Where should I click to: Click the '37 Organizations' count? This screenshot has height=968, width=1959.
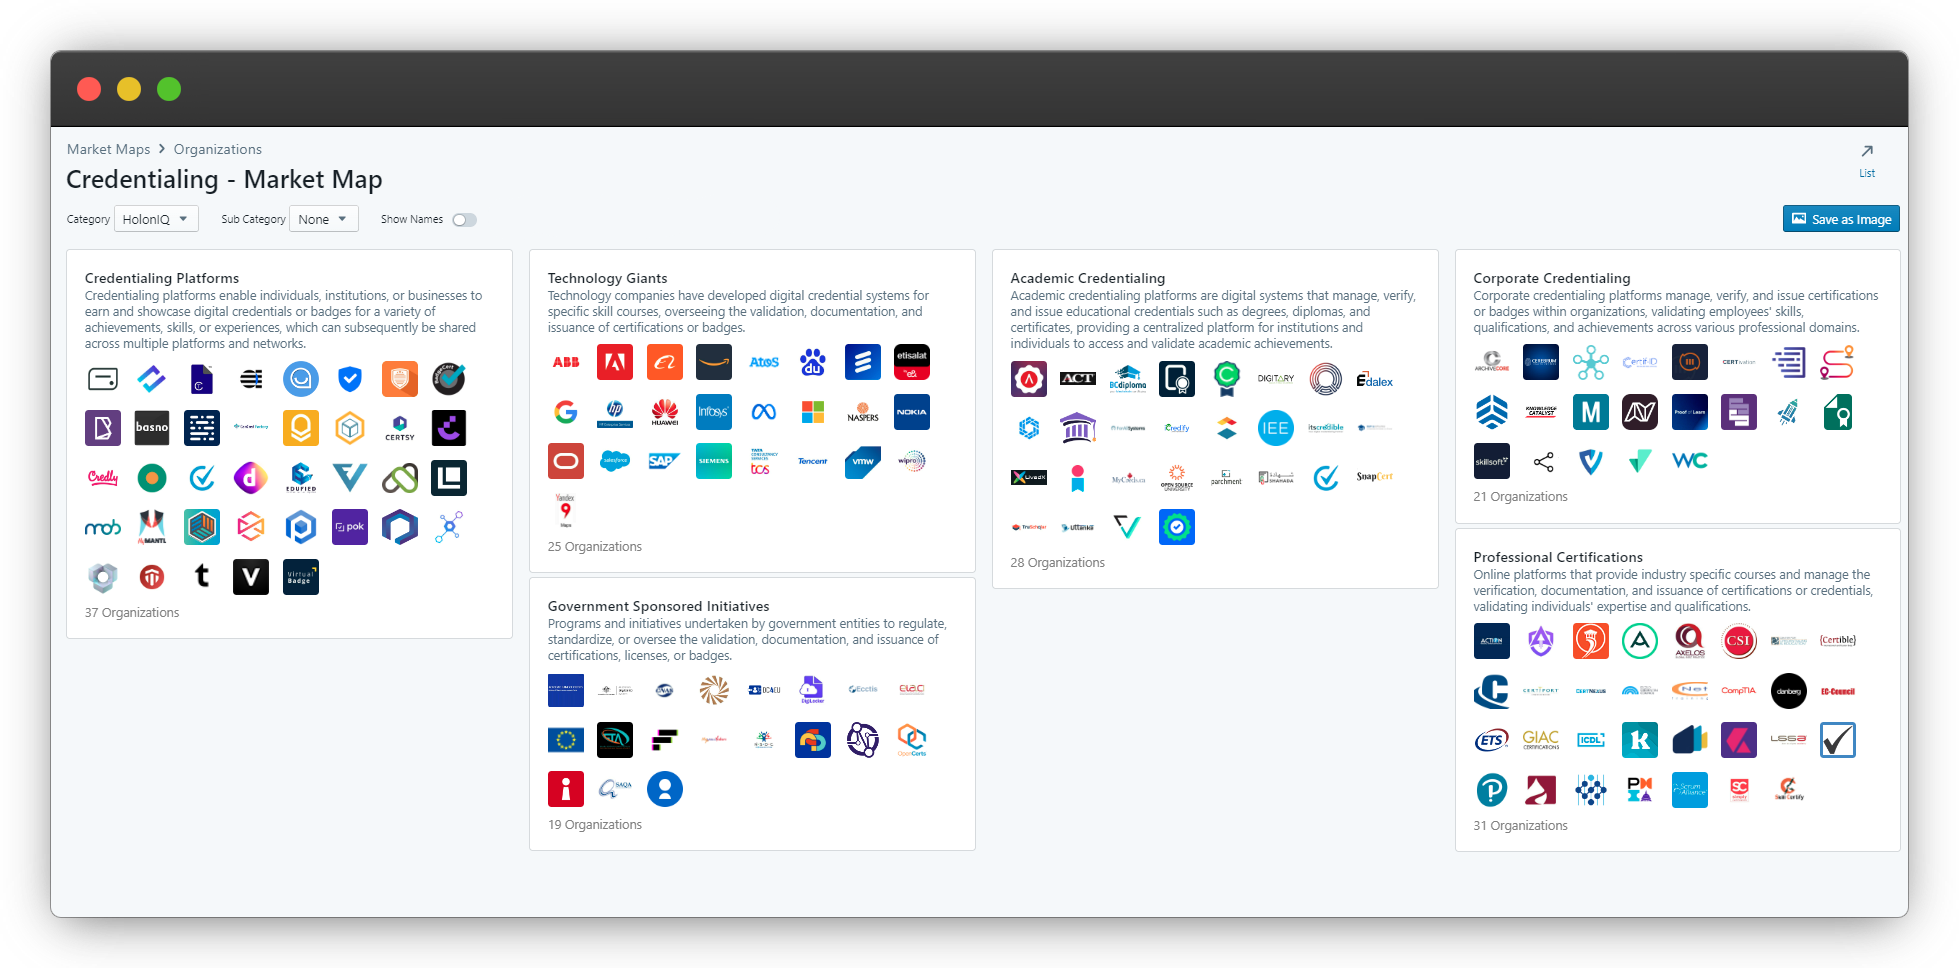pyautogui.click(x=132, y=613)
